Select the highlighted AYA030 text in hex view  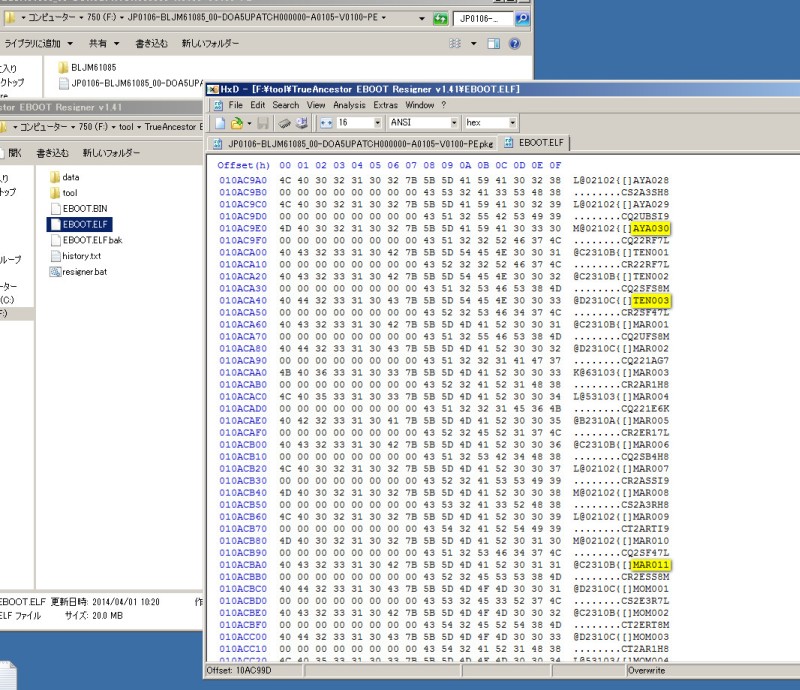651,228
